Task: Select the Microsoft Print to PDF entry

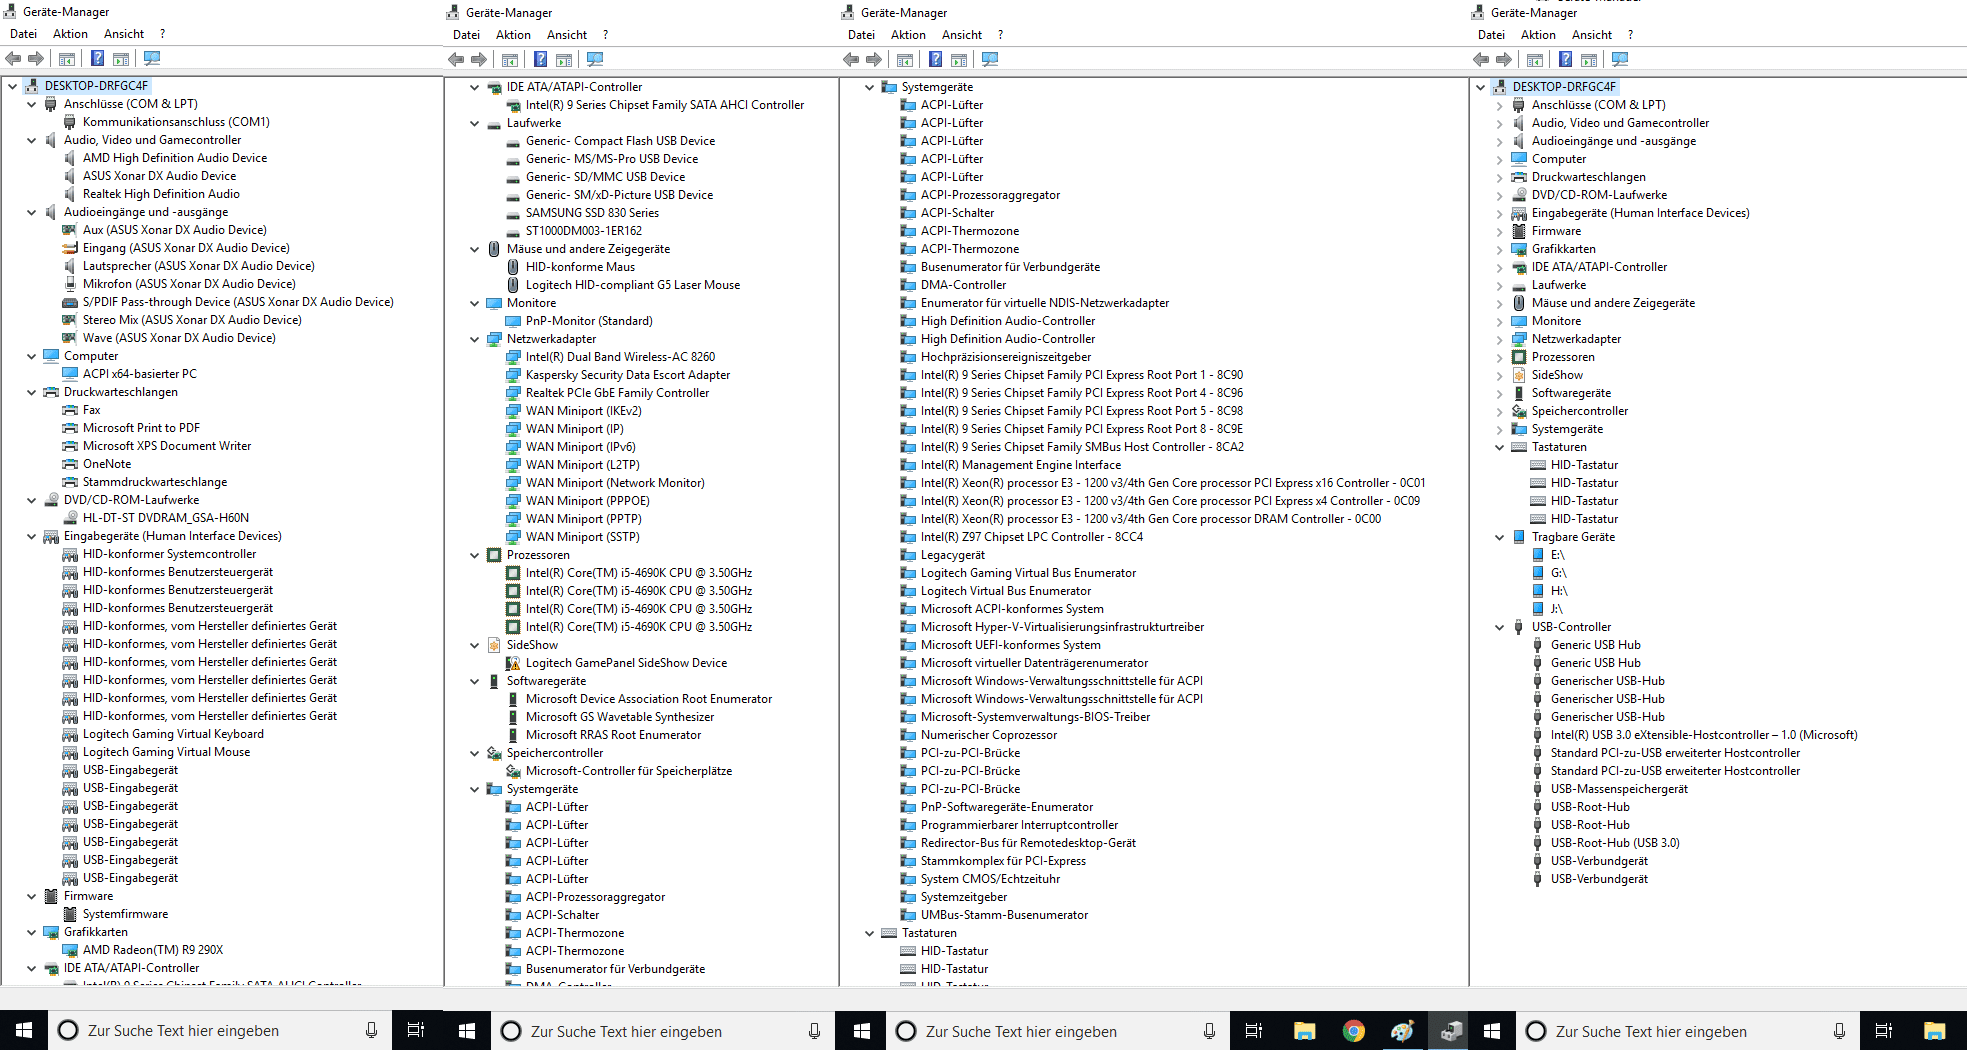Action: point(141,428)
